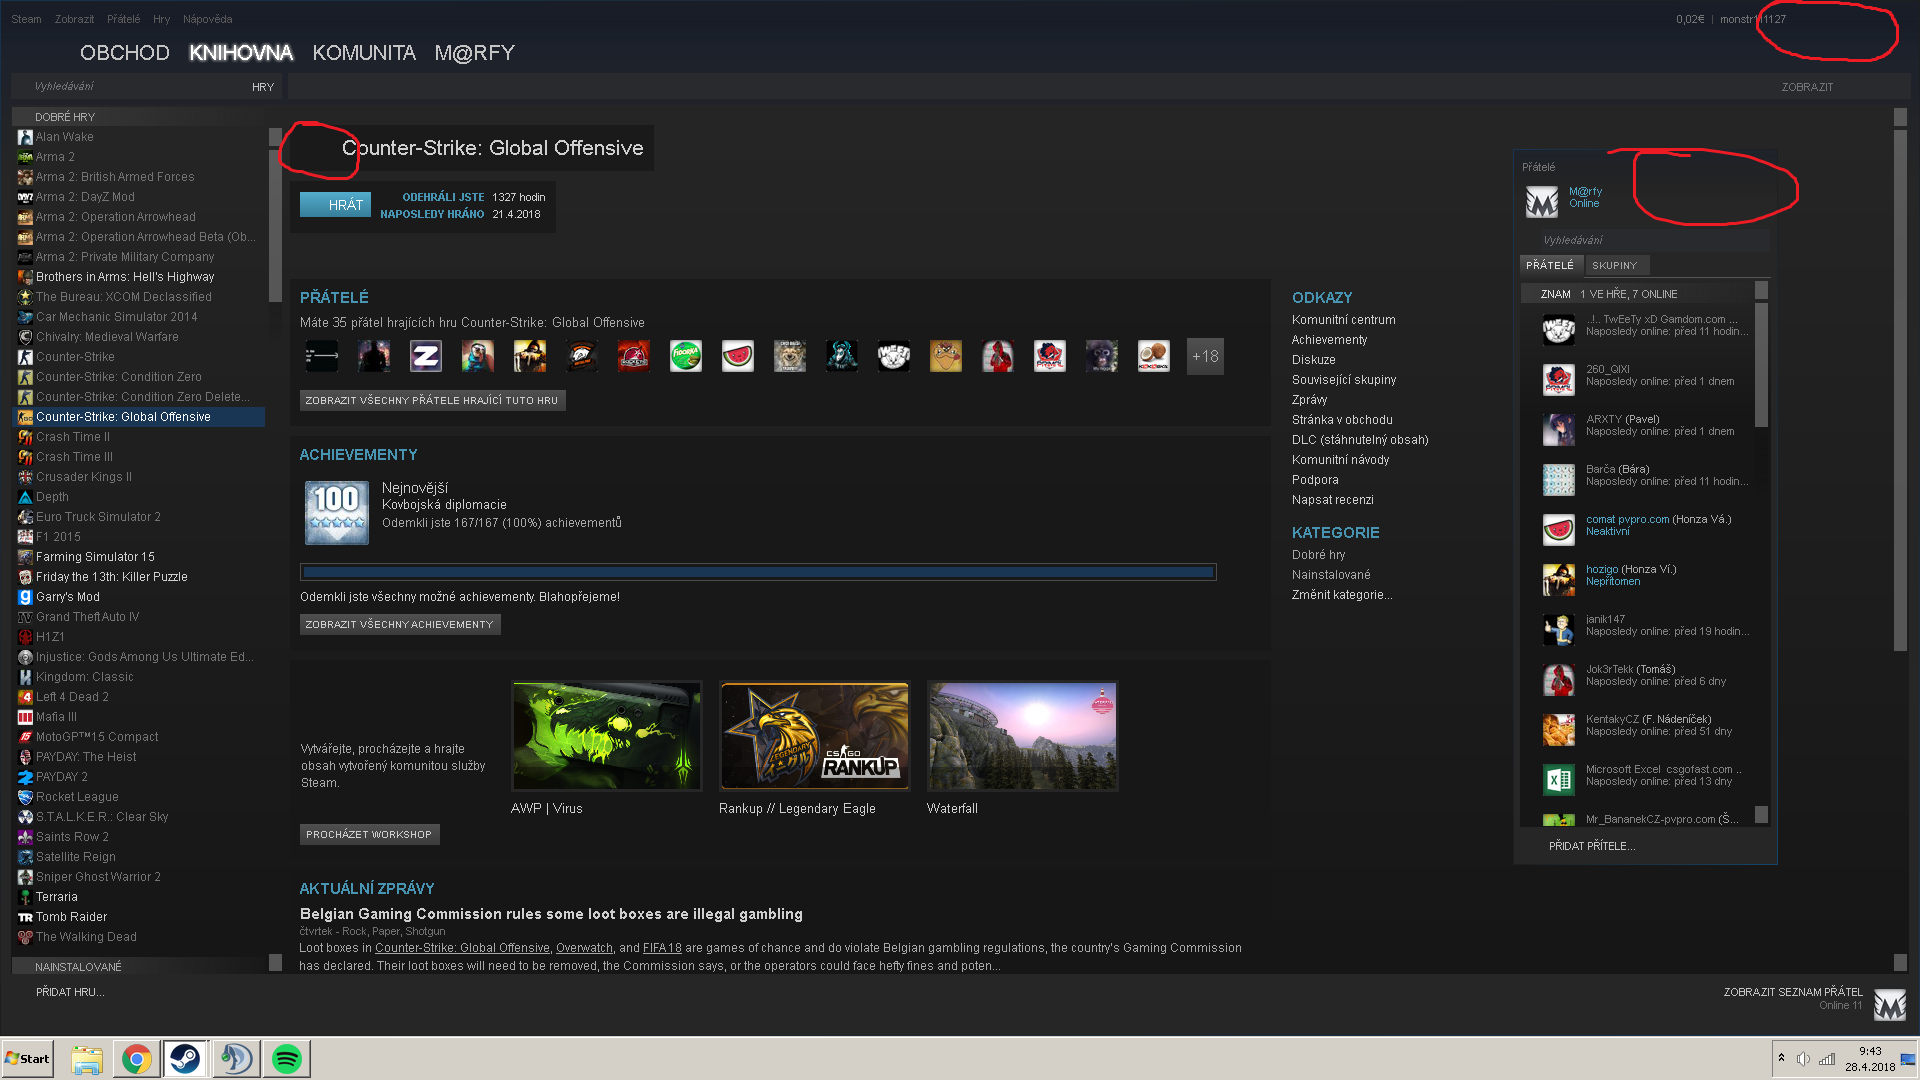The image size is (1920, 1080).
Task: Click the watermelon avatar among friends playing CS:GO
Action: point(737,356)
